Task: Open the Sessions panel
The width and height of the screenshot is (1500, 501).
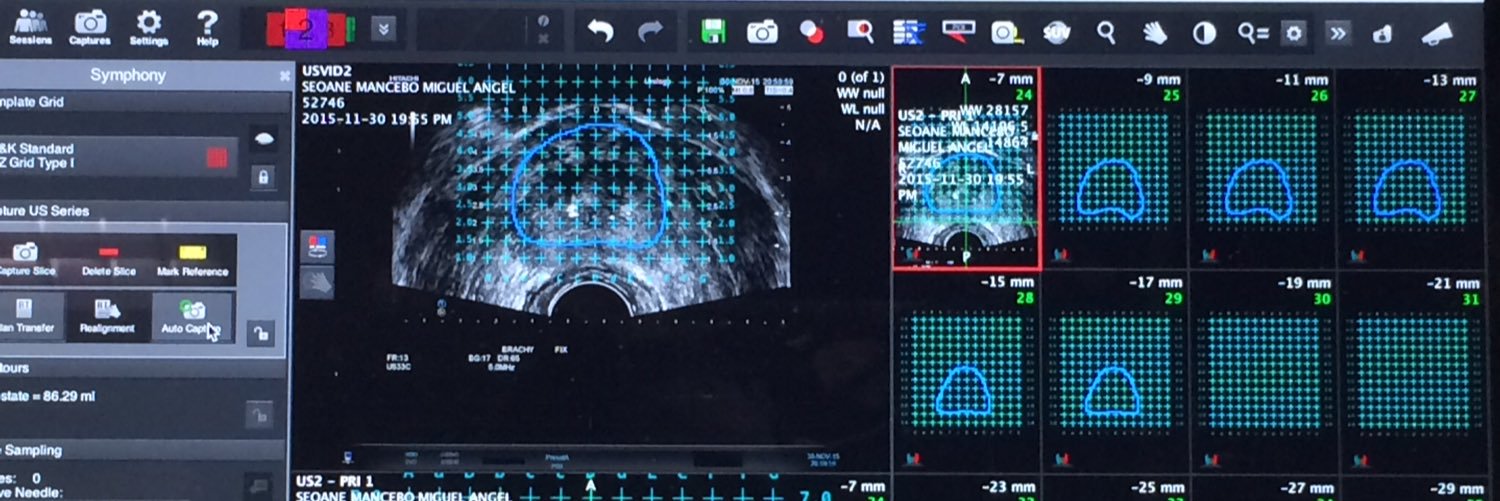Action: tap(30, 27)
